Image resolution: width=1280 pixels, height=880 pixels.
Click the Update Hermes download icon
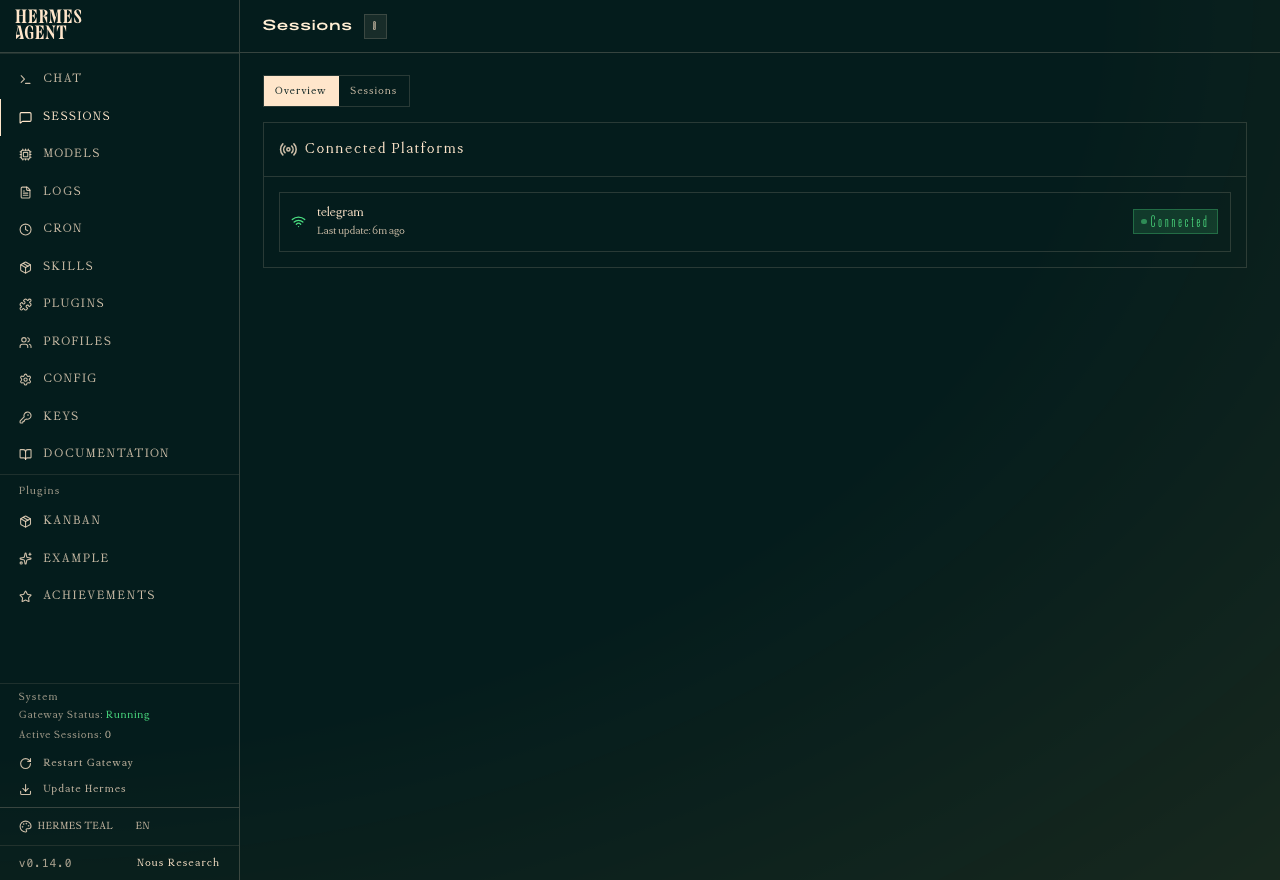pyautogui.click(x=25, y=789)
